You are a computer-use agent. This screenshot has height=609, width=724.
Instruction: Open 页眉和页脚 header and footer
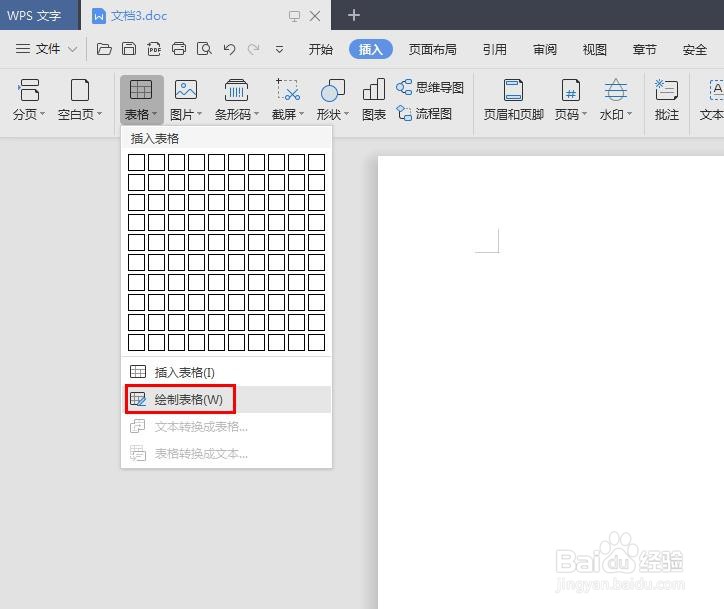click(513, 99)
